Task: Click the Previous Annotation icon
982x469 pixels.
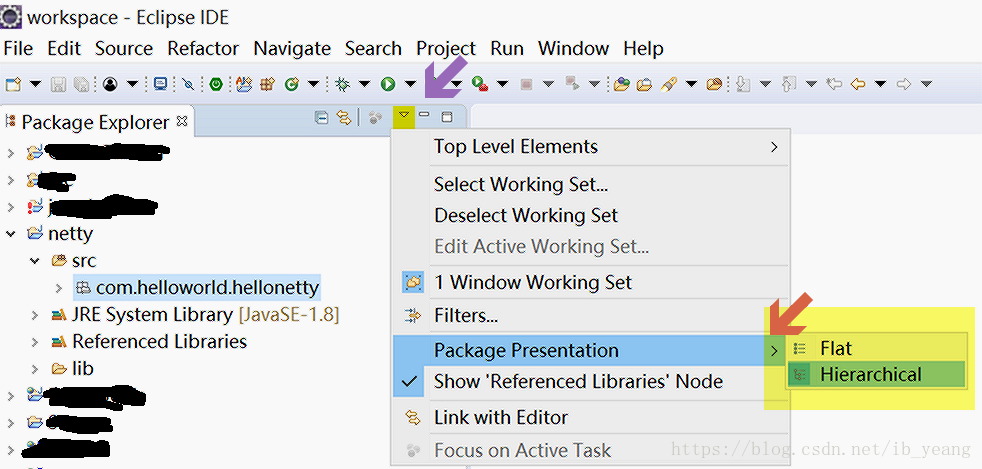Action: coord(789,84)
